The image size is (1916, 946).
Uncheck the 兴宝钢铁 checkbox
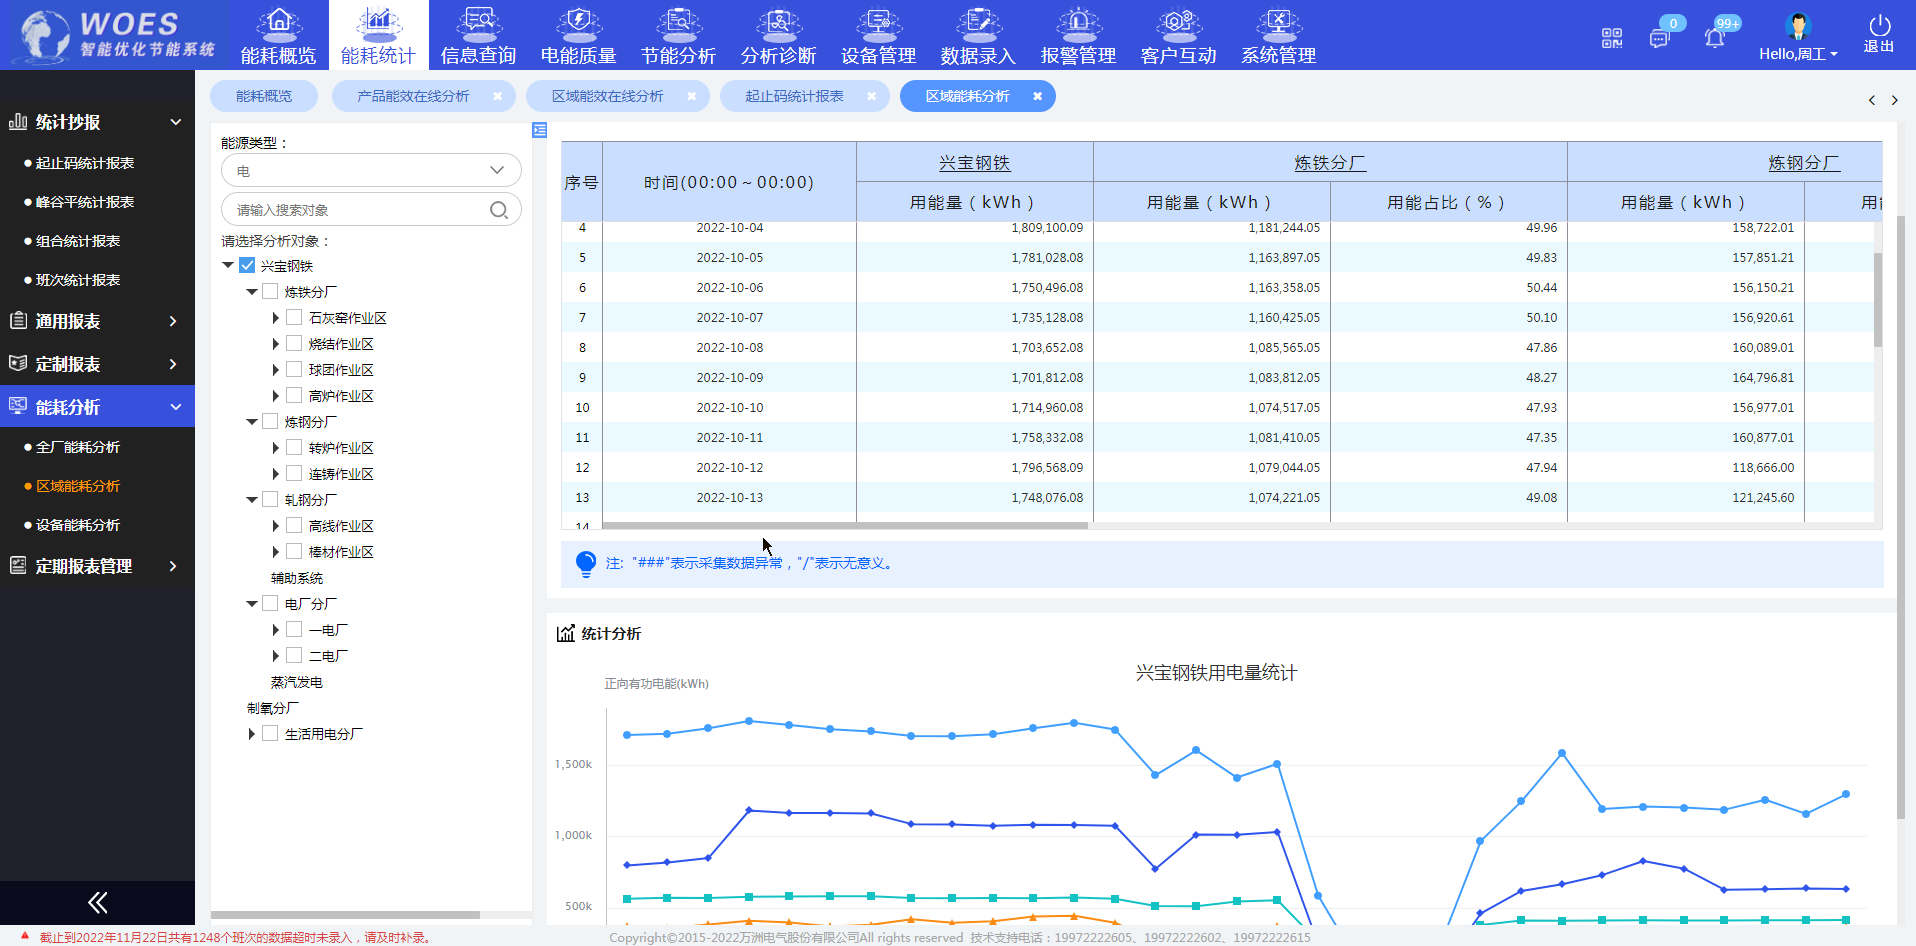pyautogui.click(x=247, y=265)
